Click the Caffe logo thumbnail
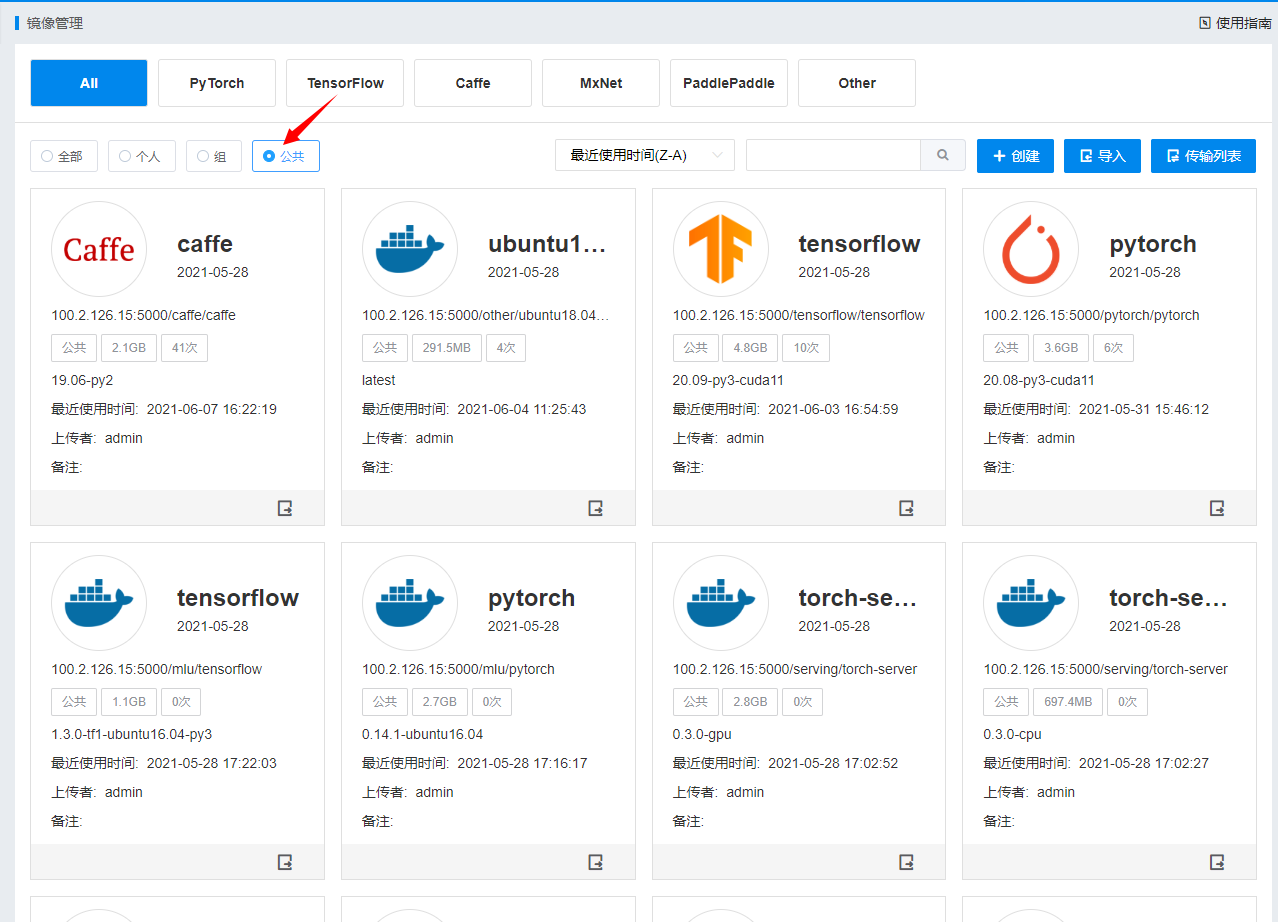The width and height of the screenshot is (1278, 922). point(99,250)
